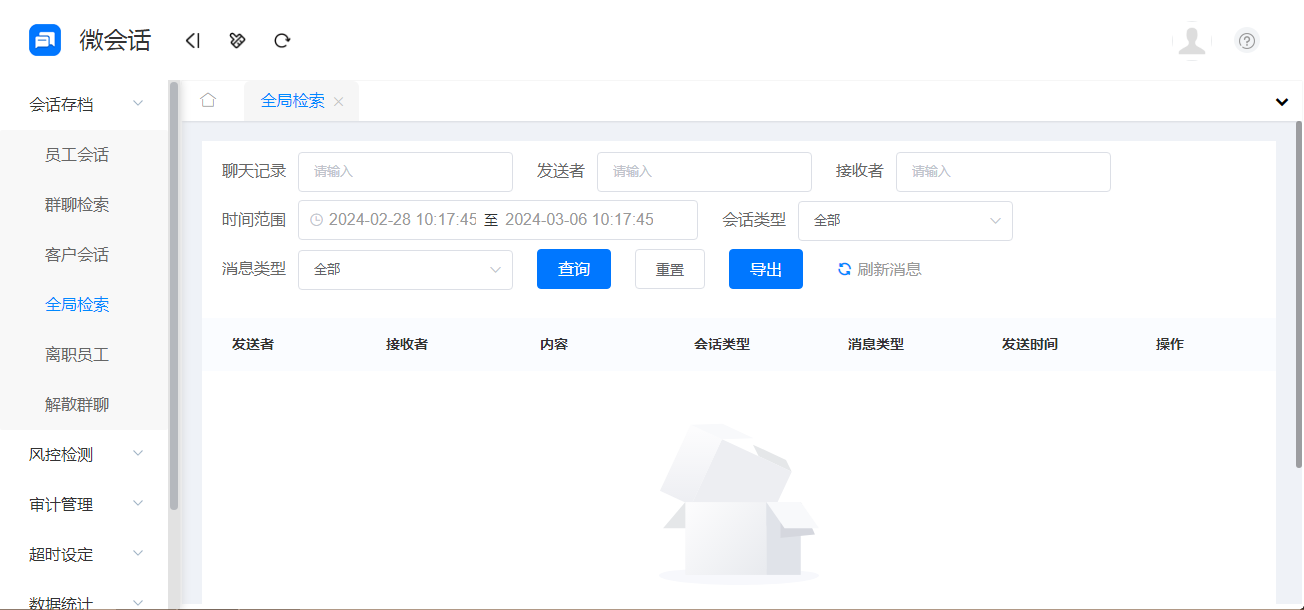Select 员工会话 in the sidebar

pyautogui.click(x=75, y=154)
